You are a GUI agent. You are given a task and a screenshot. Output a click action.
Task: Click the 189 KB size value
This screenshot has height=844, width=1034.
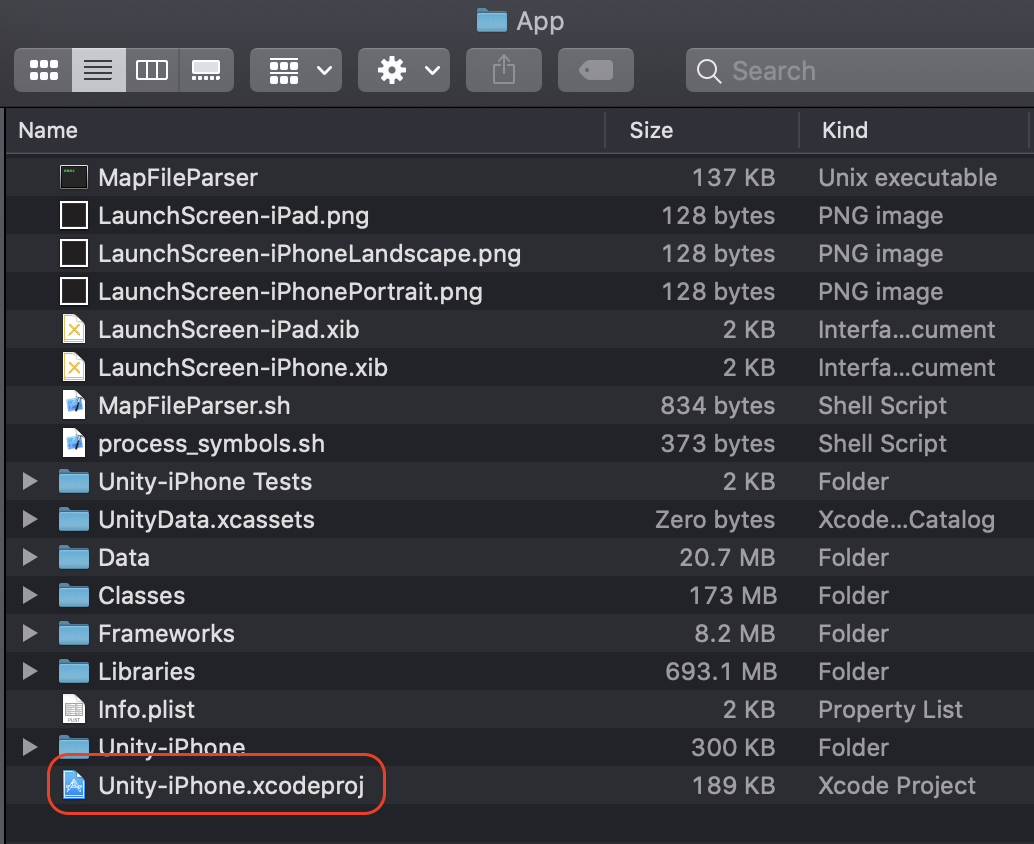[x=733, y=786]
